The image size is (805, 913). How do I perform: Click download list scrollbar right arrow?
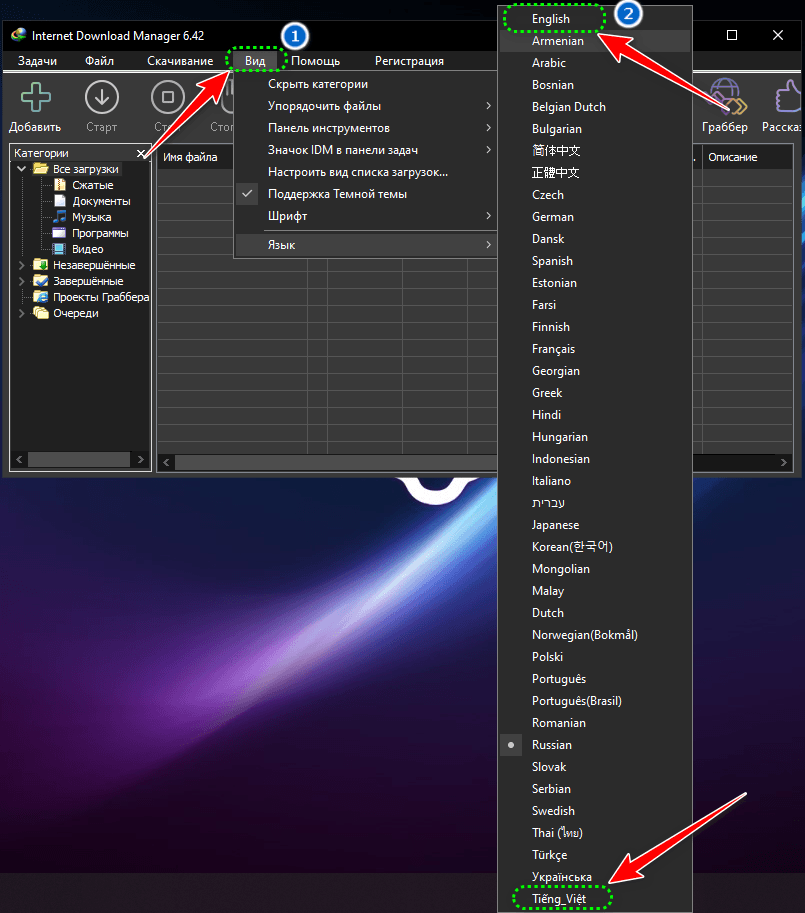click(x=783, y=462)
